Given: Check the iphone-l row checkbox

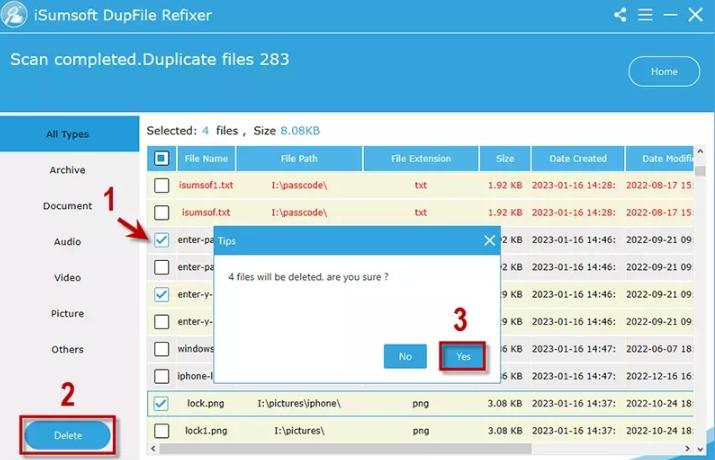Looking at the screenshot, I should tap(161, 376).
